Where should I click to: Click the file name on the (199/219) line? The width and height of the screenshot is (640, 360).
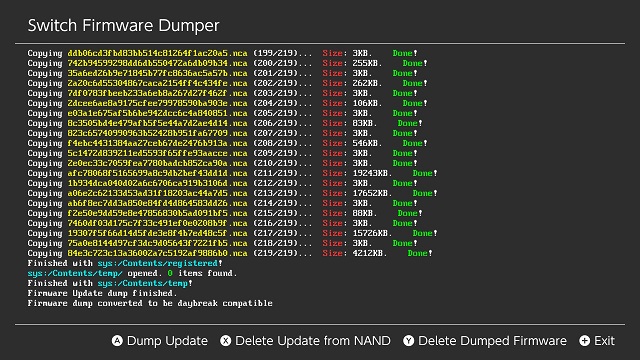point(158,53)
